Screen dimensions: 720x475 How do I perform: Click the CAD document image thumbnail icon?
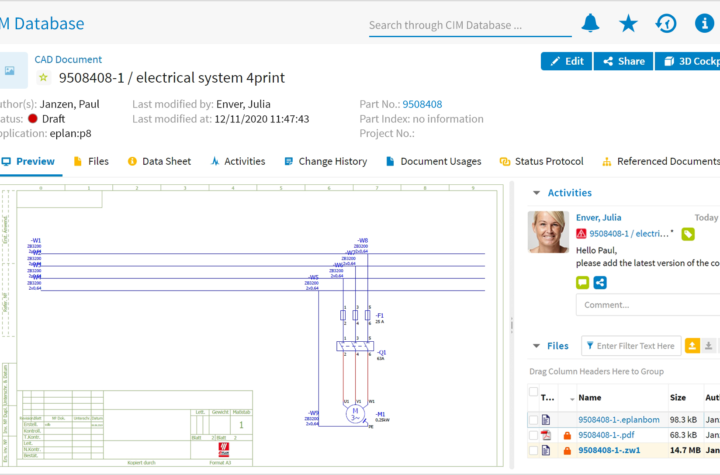click(x=10, y=70)
